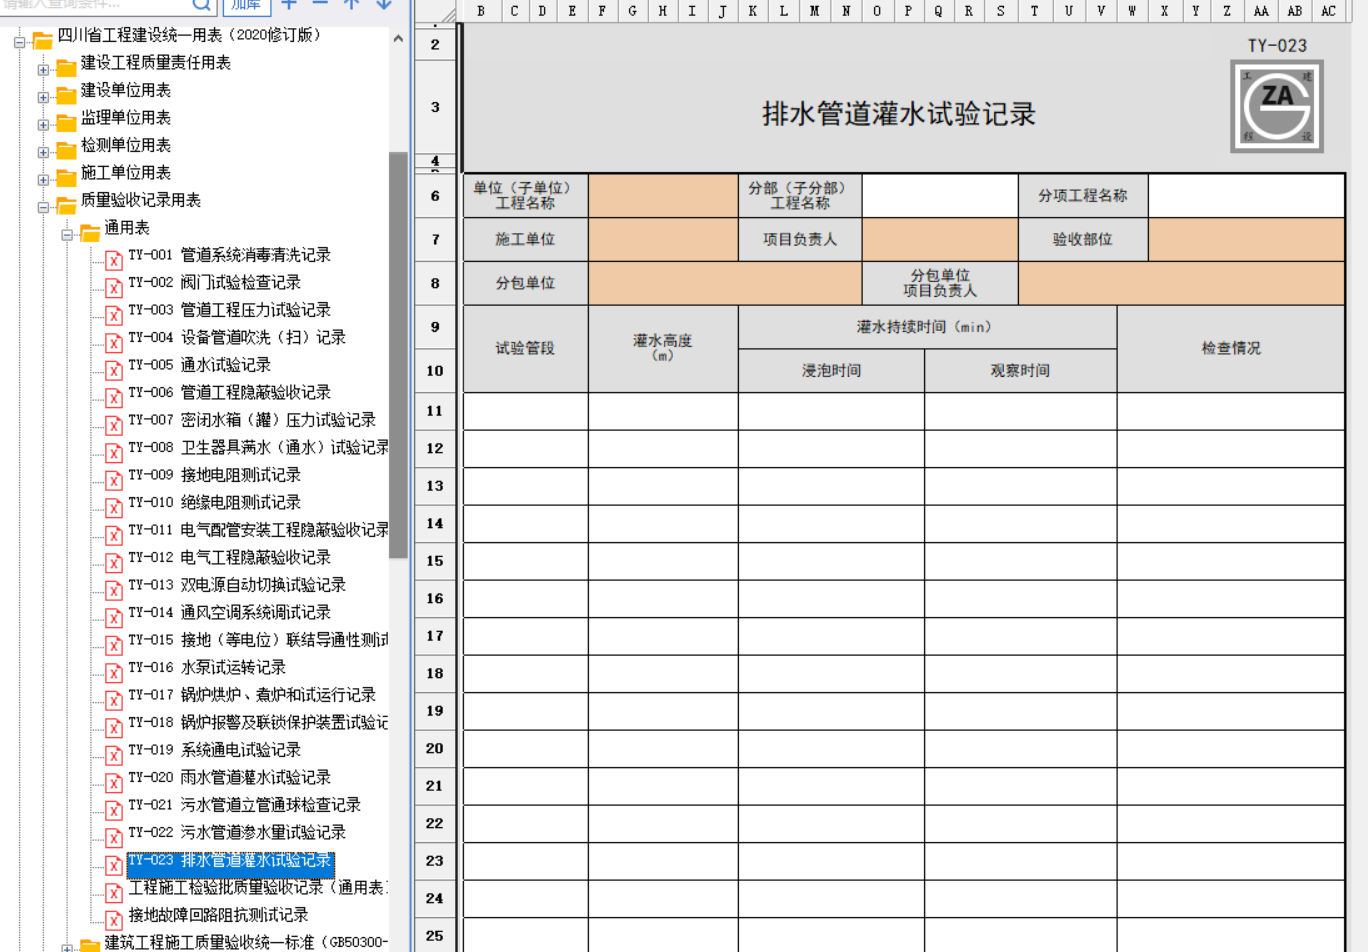Click the tree panel scroll-up arrow
The height and width of the screenshot is (952, 1368).
[398, 39]
